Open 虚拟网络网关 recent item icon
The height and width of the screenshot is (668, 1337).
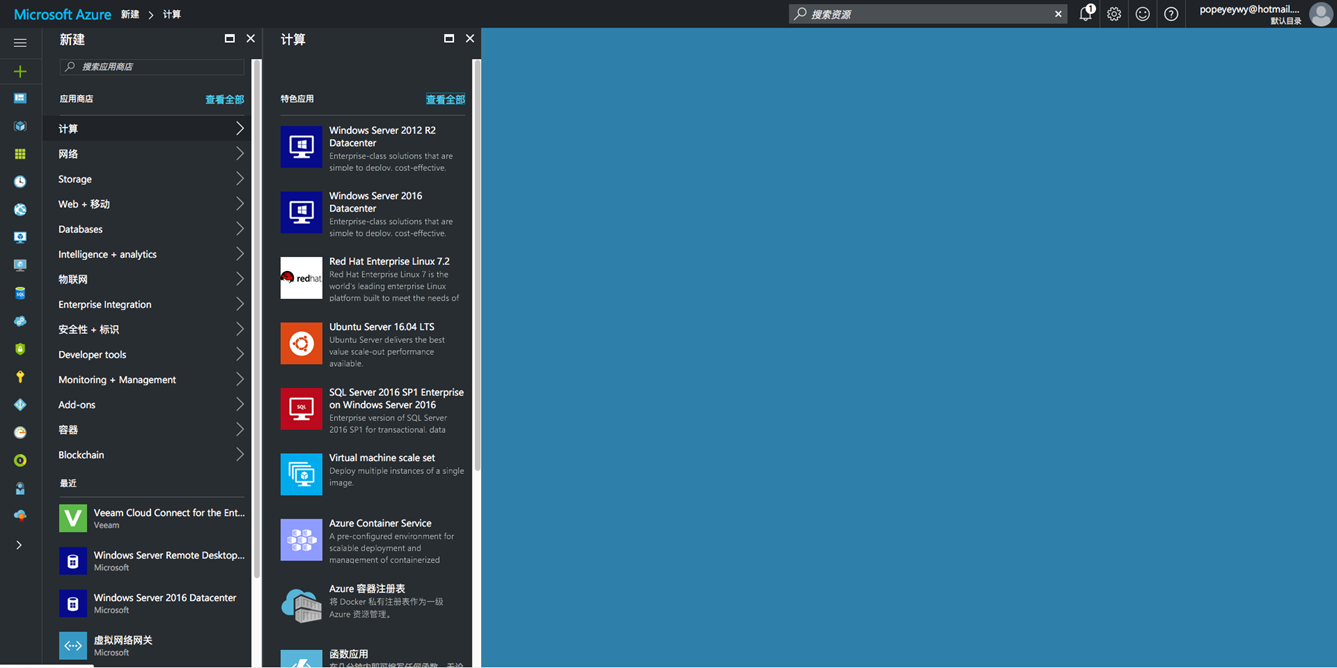[x=73, y=646]
